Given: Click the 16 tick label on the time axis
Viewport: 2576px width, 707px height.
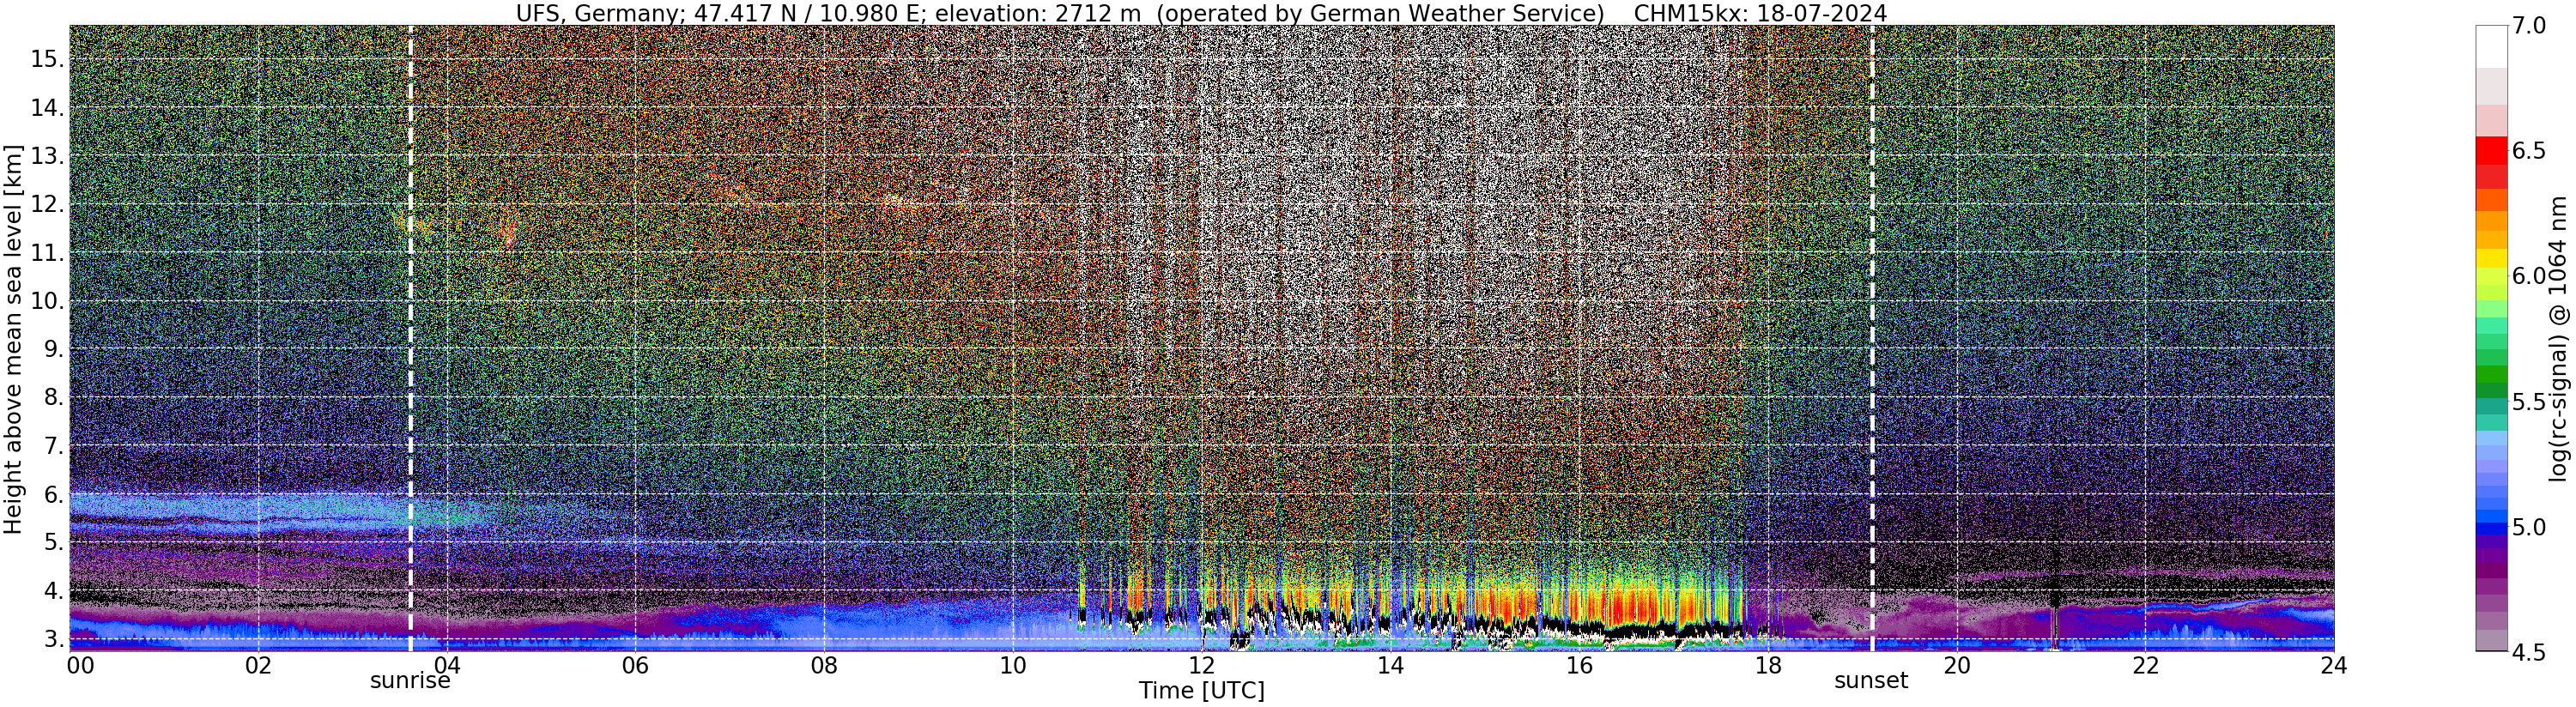Looking at the screenshot, I should 1579,665.
